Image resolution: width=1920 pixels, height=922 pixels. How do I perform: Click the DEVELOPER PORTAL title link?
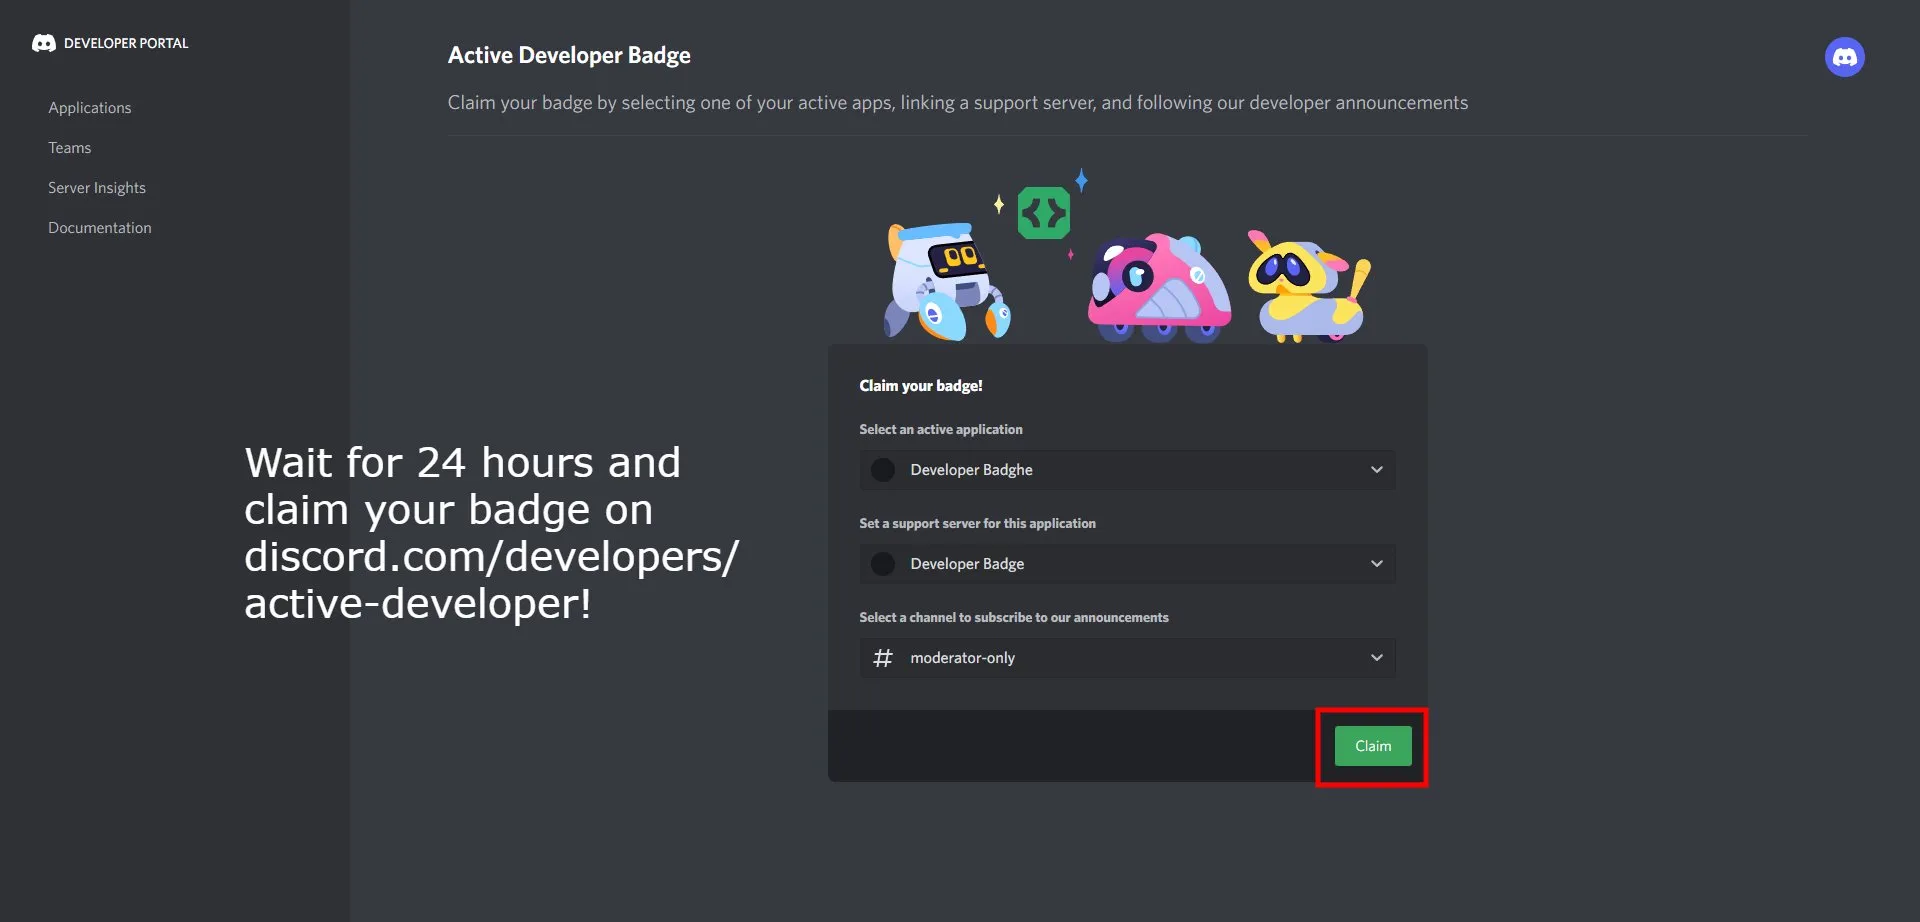[126, 43]
